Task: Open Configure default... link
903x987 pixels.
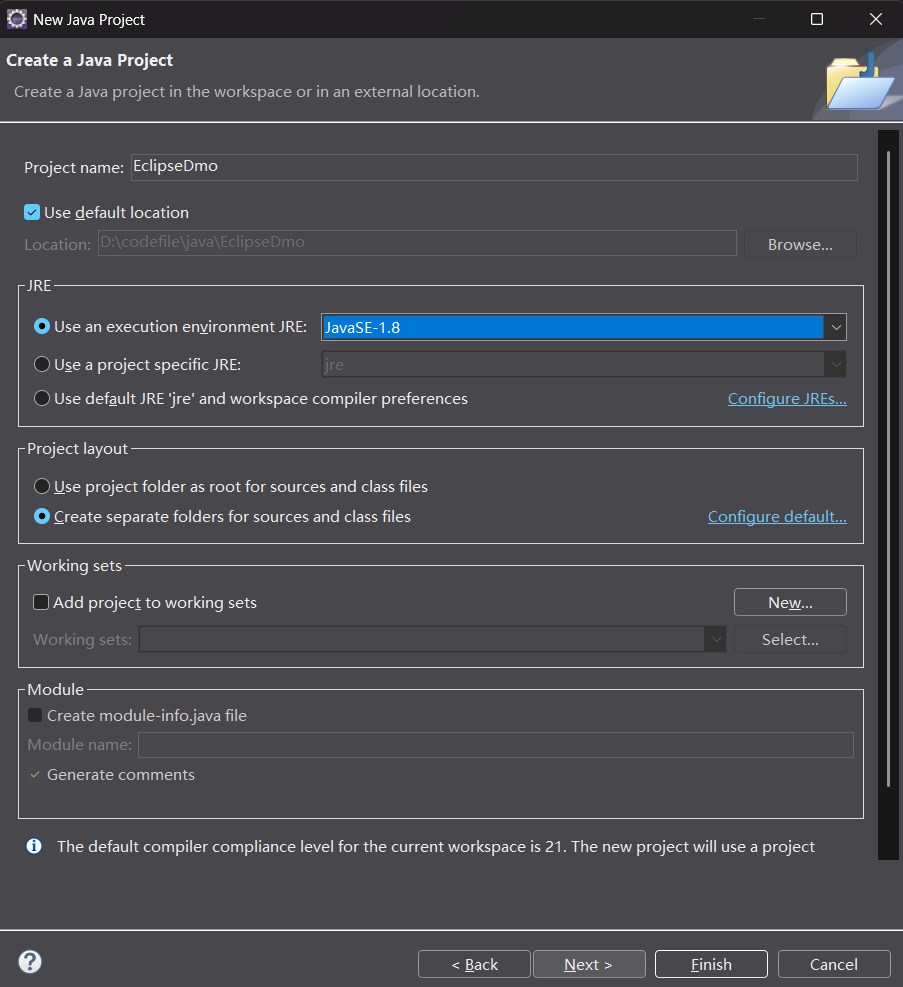Action: pyautogui.click(x=777, y=516)
